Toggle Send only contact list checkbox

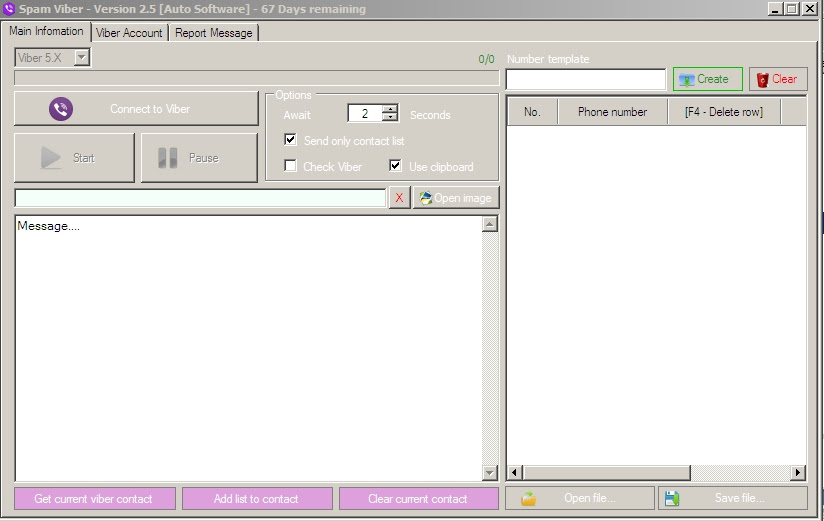pyautogui.click(x=290, y=140)
